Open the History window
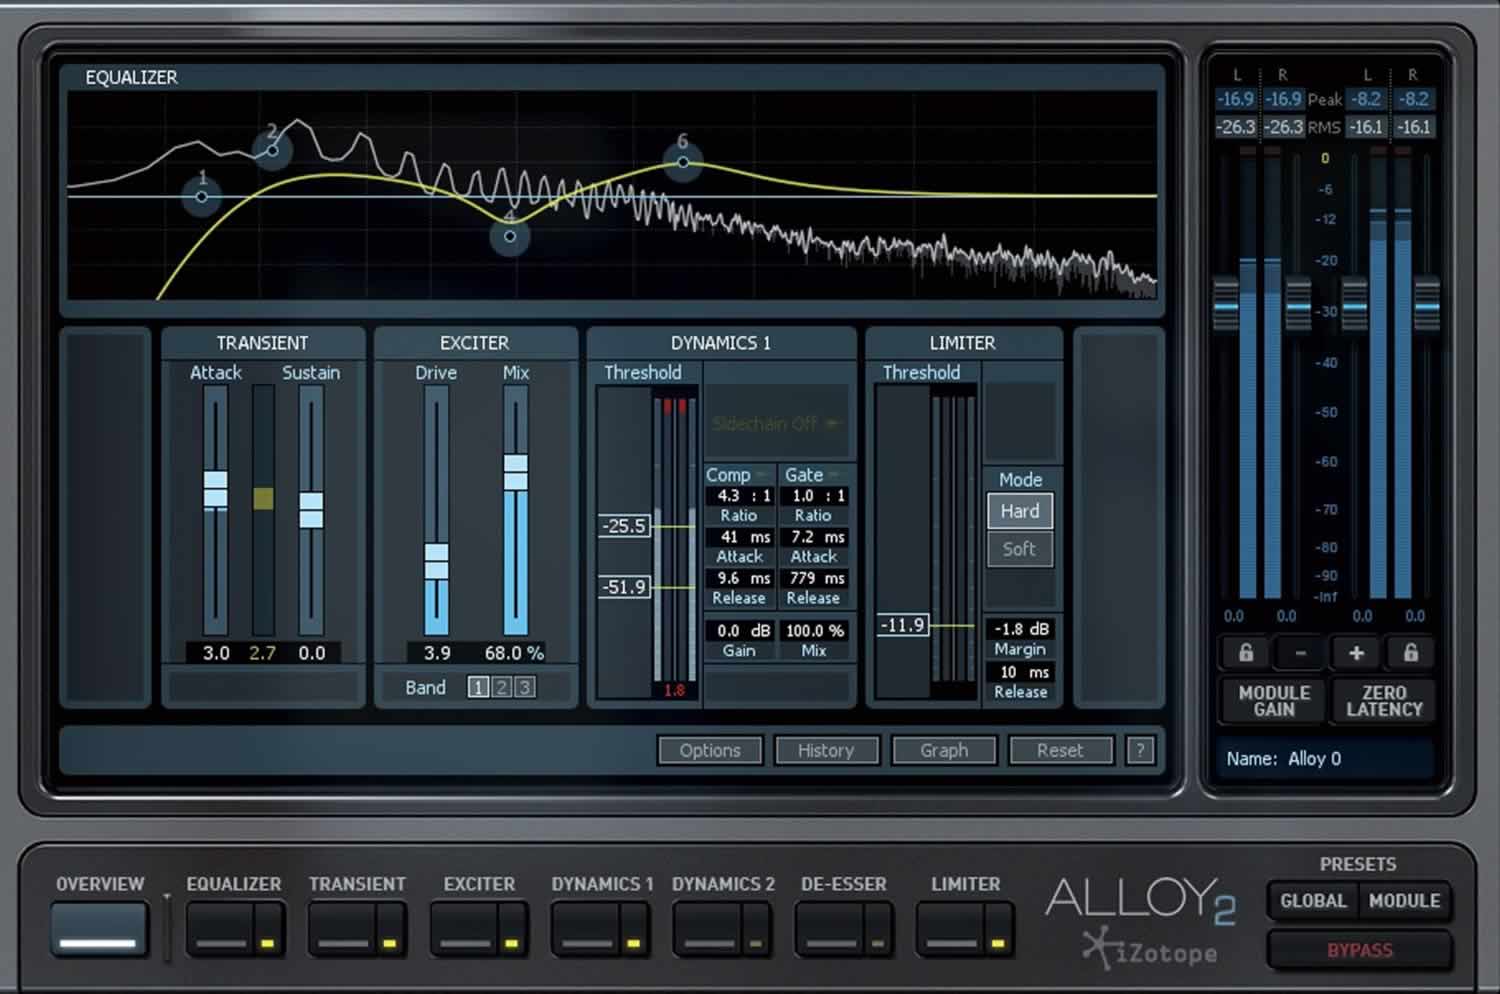The width and height of the screenshot is (1500, 994). coord(826,750)
